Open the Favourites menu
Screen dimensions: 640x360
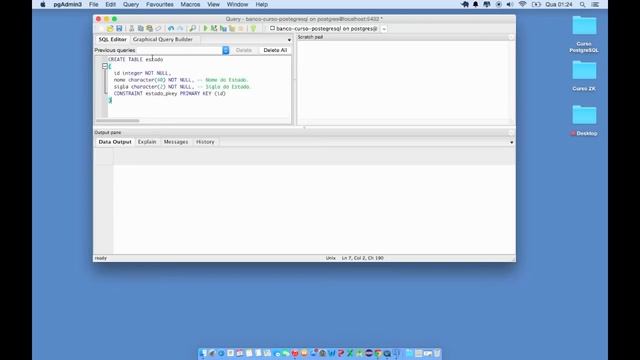click(160, 4)
